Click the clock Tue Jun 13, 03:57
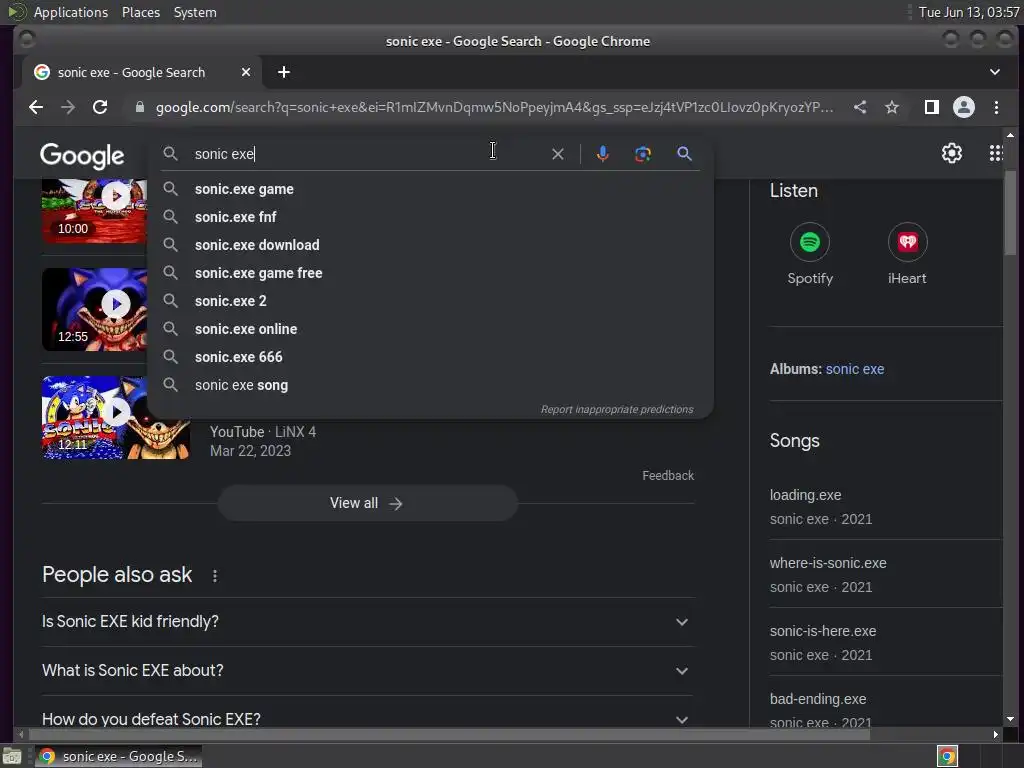The image size is (1024, 768). pyautogui.click(x=968, y=12)
